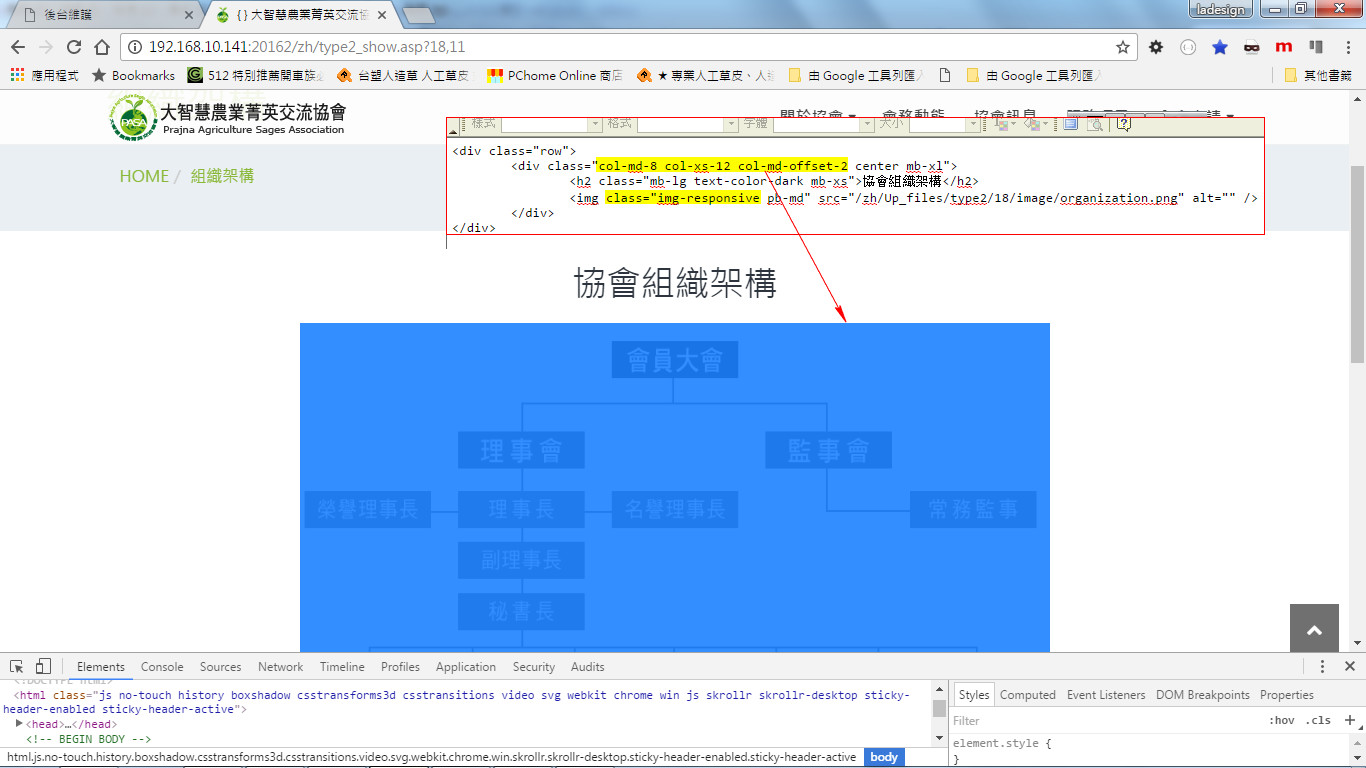The height and width of the screenshot is (768, 1366).
Task: Click the help question-mark icon in the editor toolbar
Action: coord(1125,125)
